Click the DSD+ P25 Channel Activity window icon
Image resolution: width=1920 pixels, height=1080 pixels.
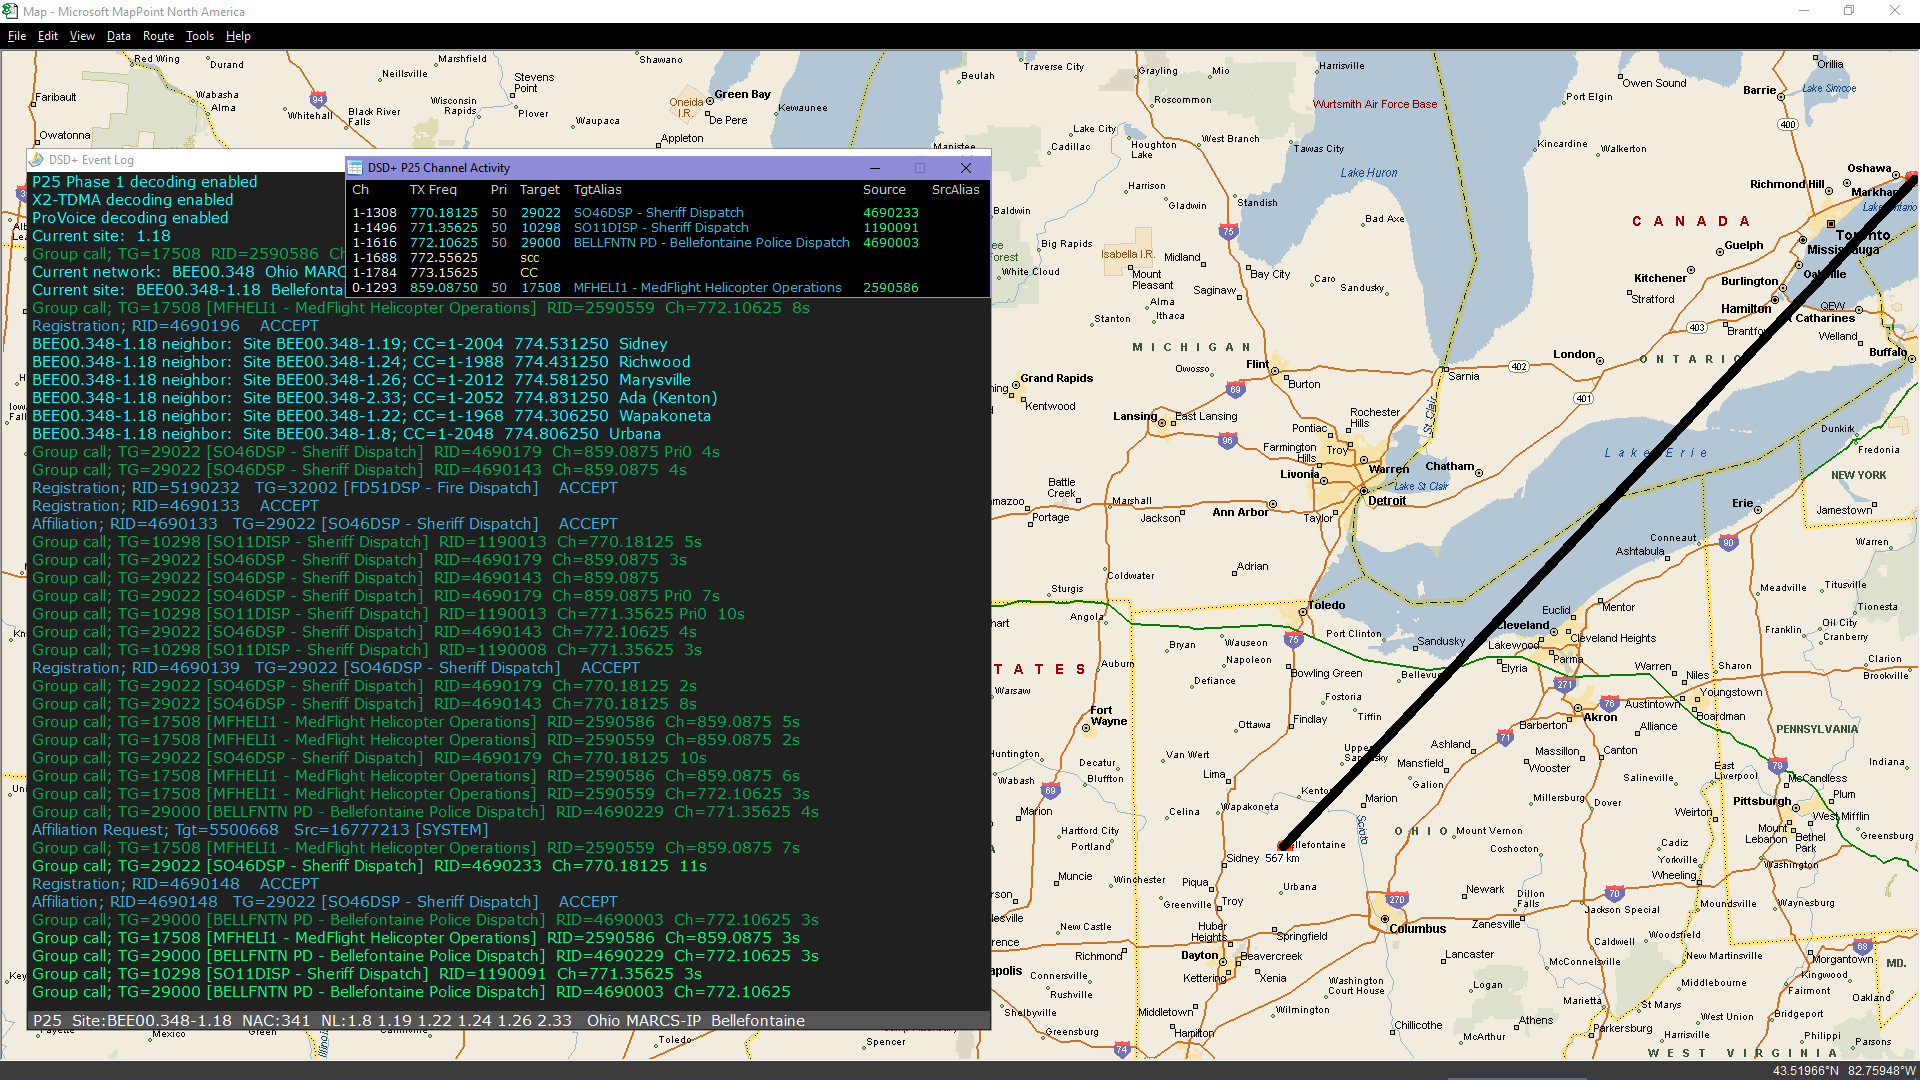coord(355,168)
